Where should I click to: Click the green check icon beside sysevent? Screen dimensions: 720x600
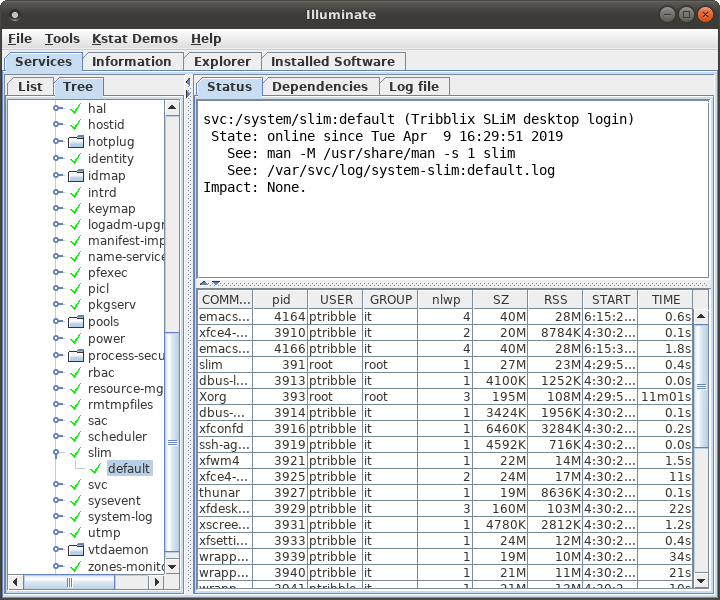point(76,501)
